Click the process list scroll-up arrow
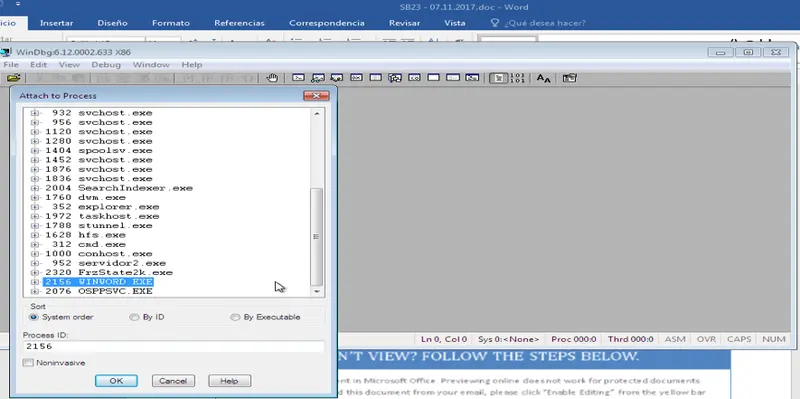 (x=317, y=113)
